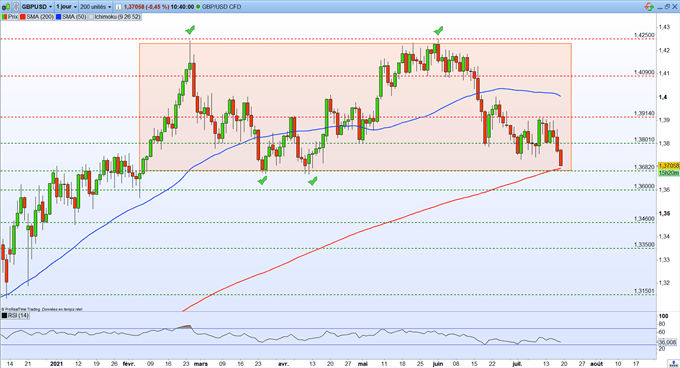Click the RSI value tag 36,008

coord(668,342)
